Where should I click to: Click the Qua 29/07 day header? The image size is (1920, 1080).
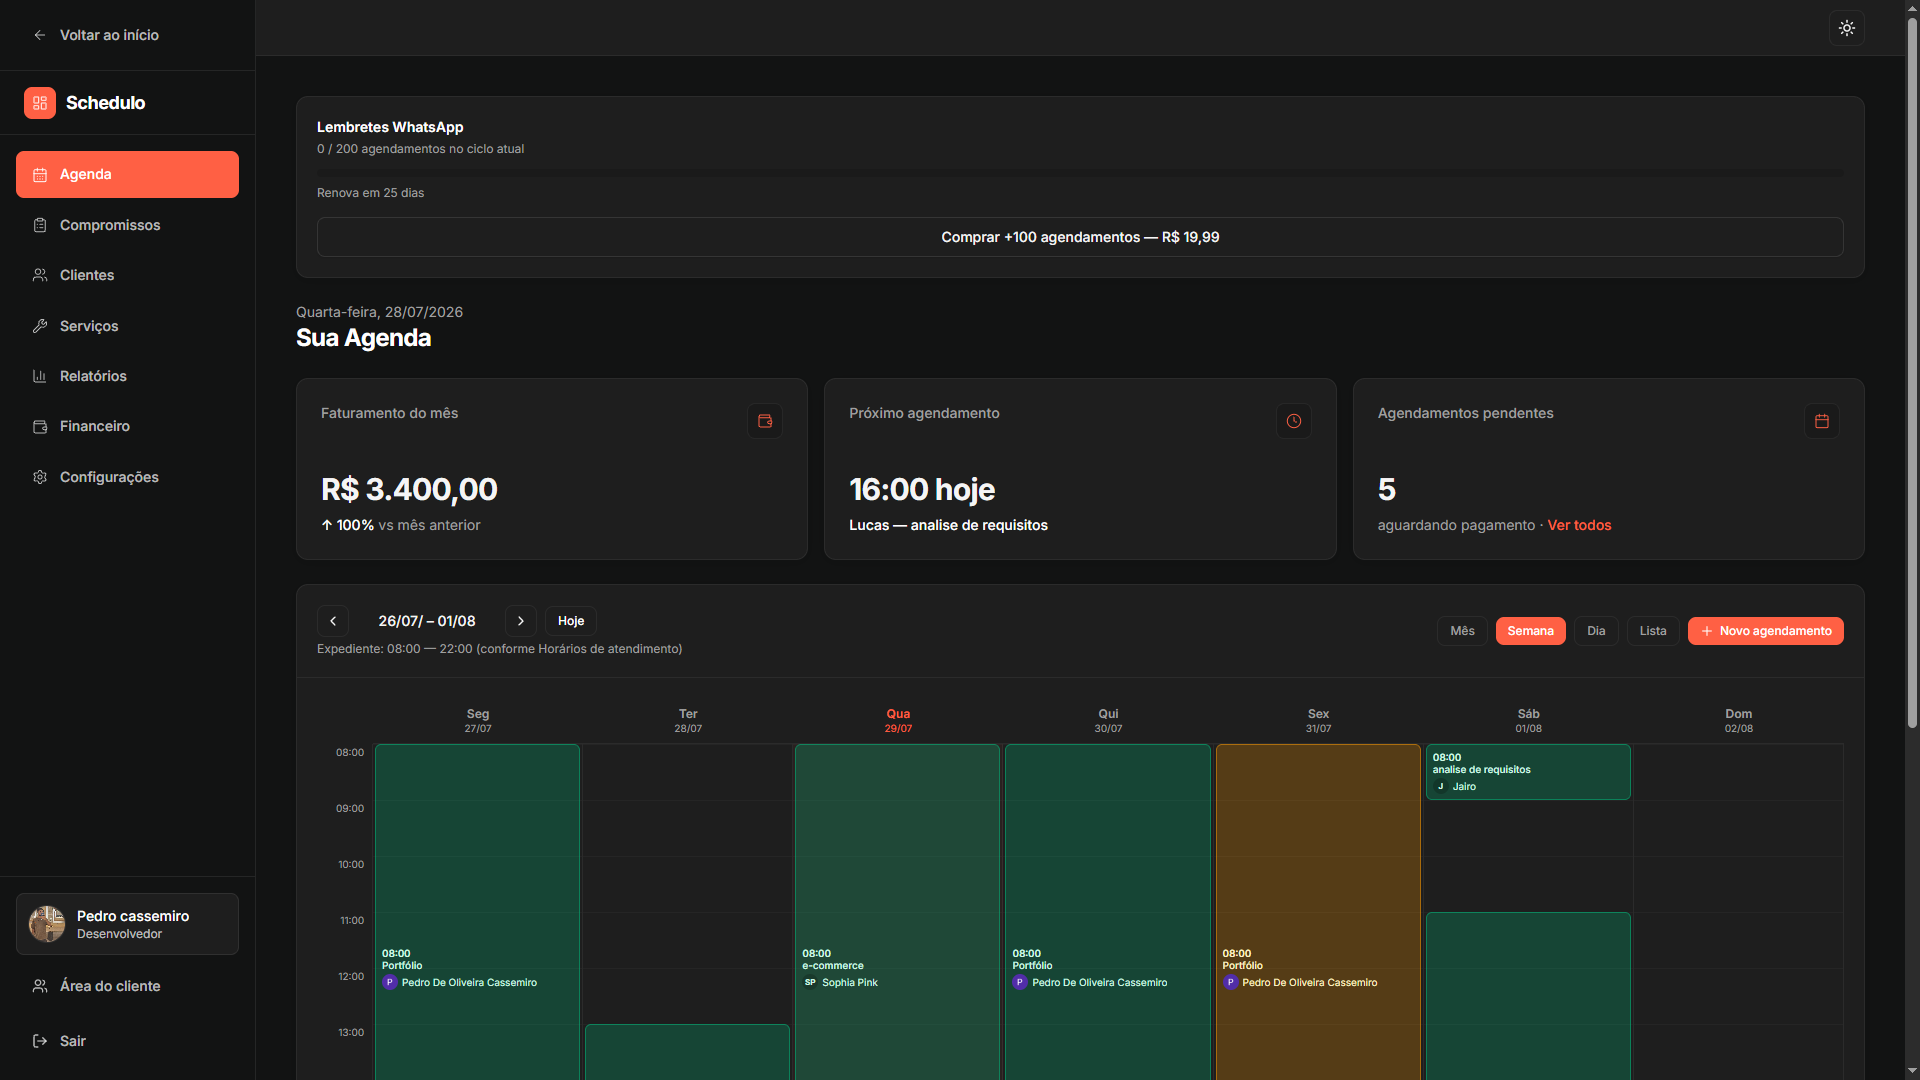point(898,720)
